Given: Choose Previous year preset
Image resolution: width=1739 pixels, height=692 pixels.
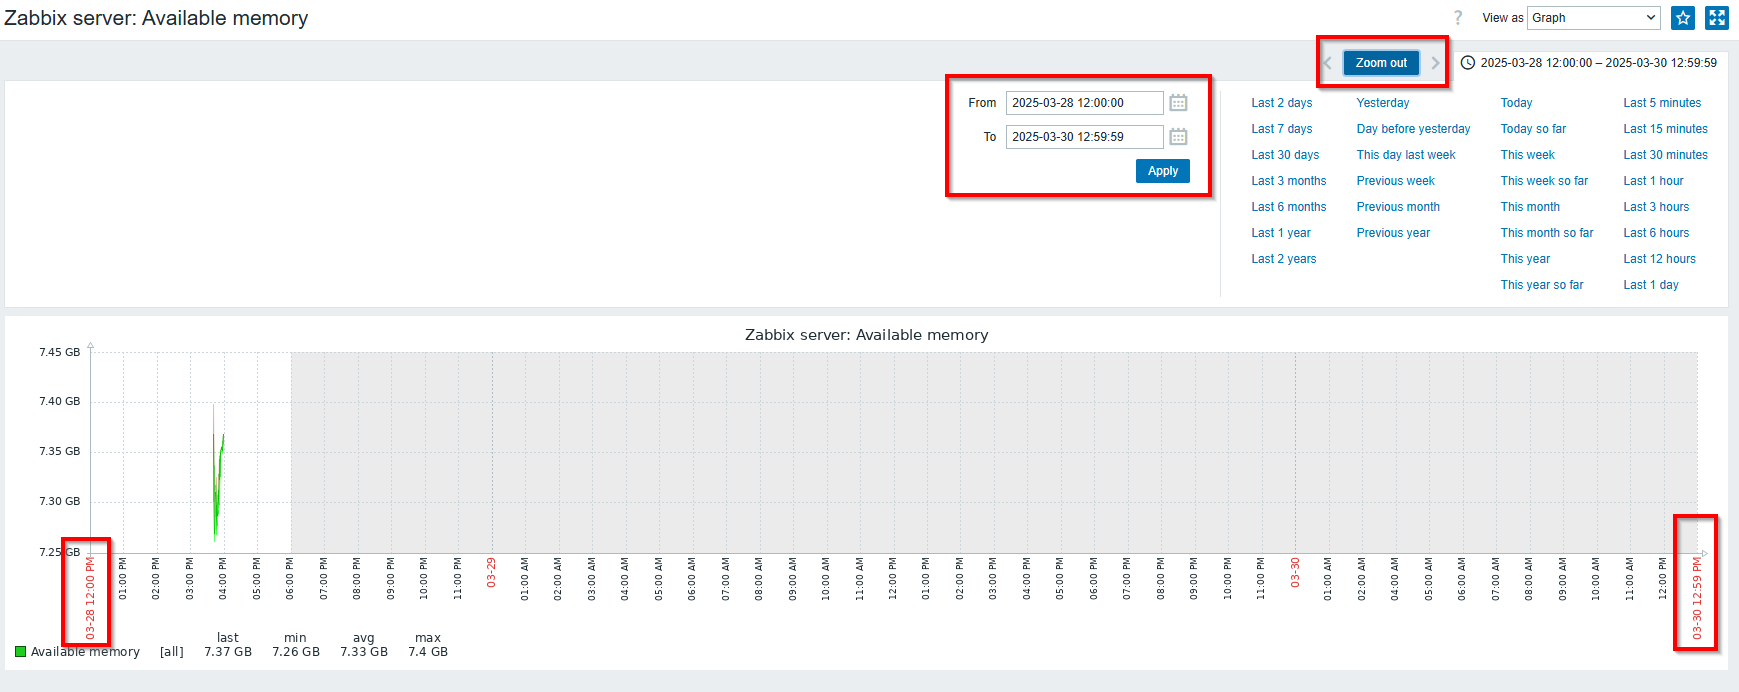Looking at the screenshot, I should point(1393,233).
